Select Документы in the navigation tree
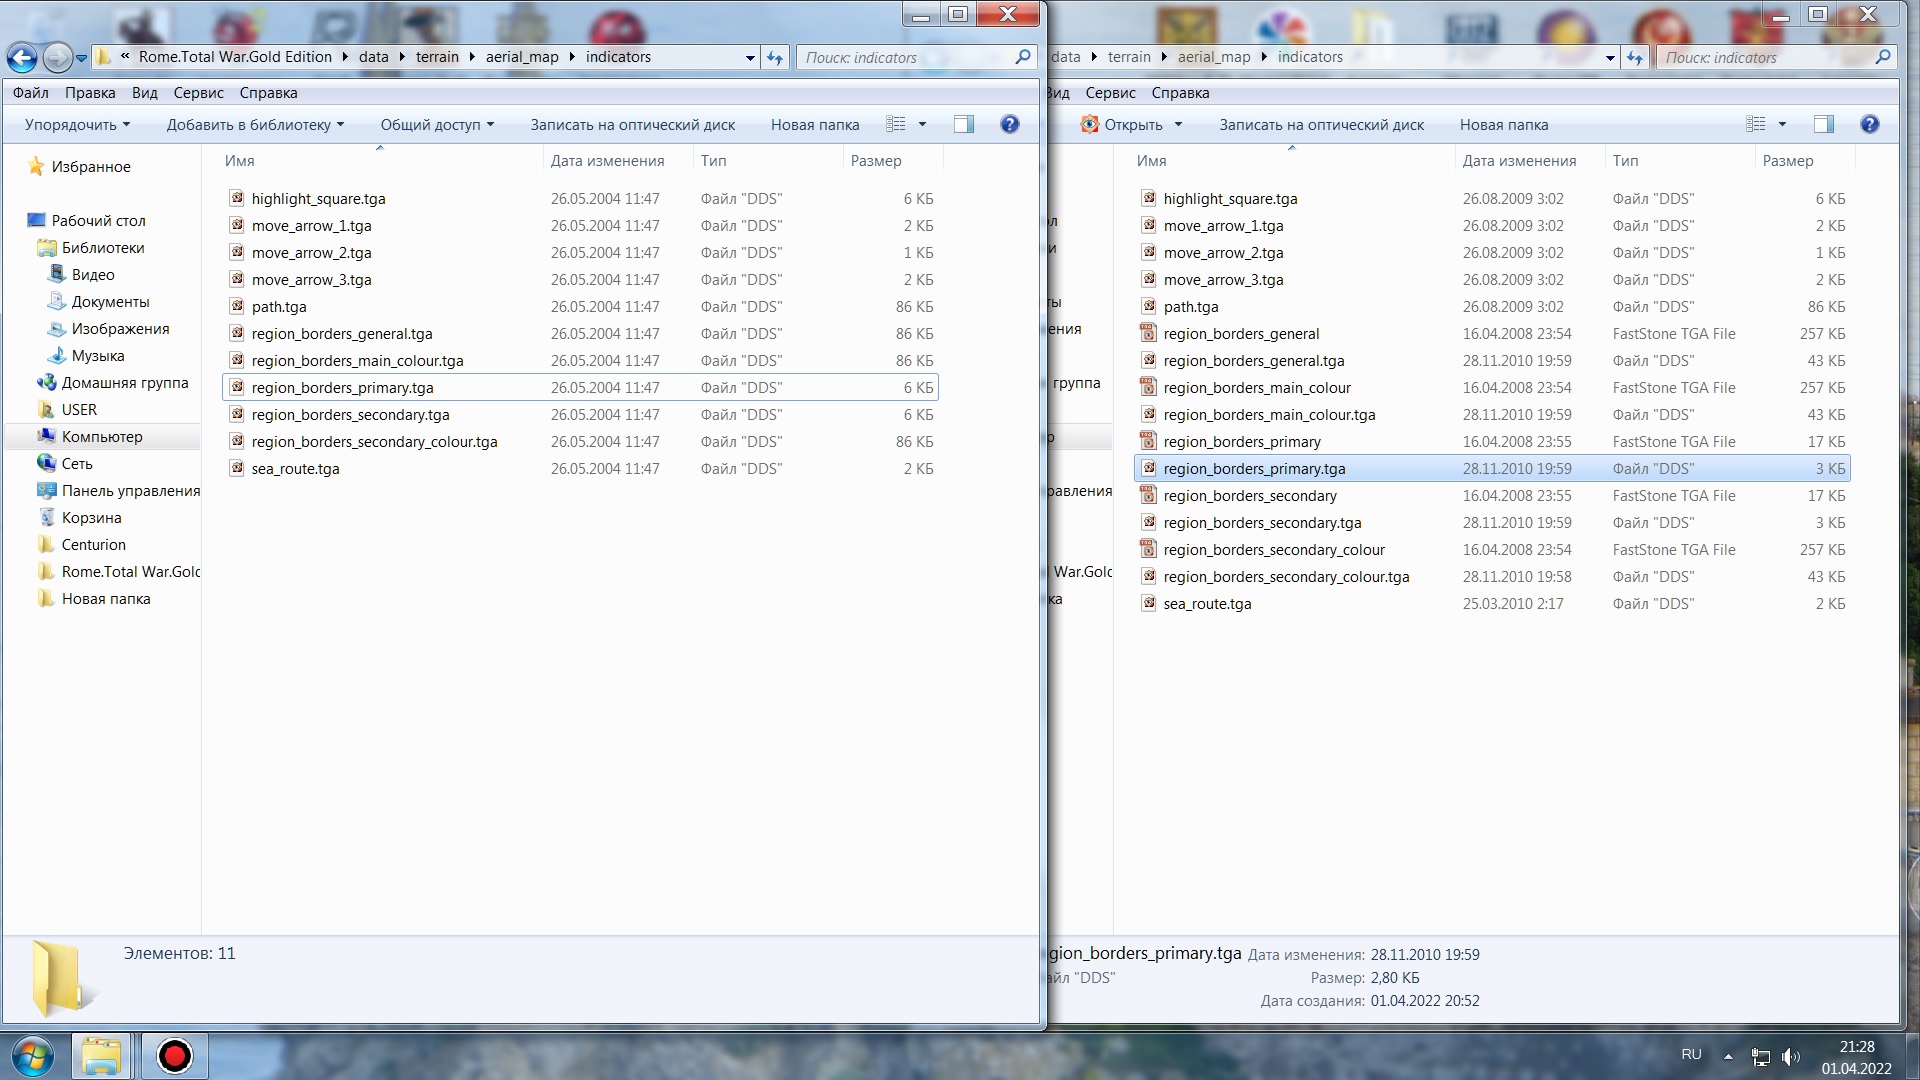This screenshot has width=1920, height=1080. click(110, 302)
